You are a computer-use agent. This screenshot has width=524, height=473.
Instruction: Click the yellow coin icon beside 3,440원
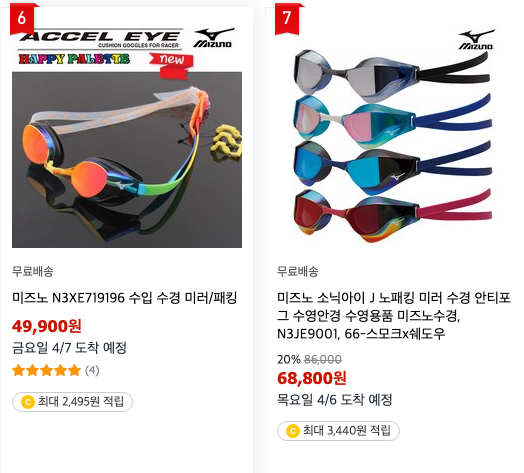(293, 431)
